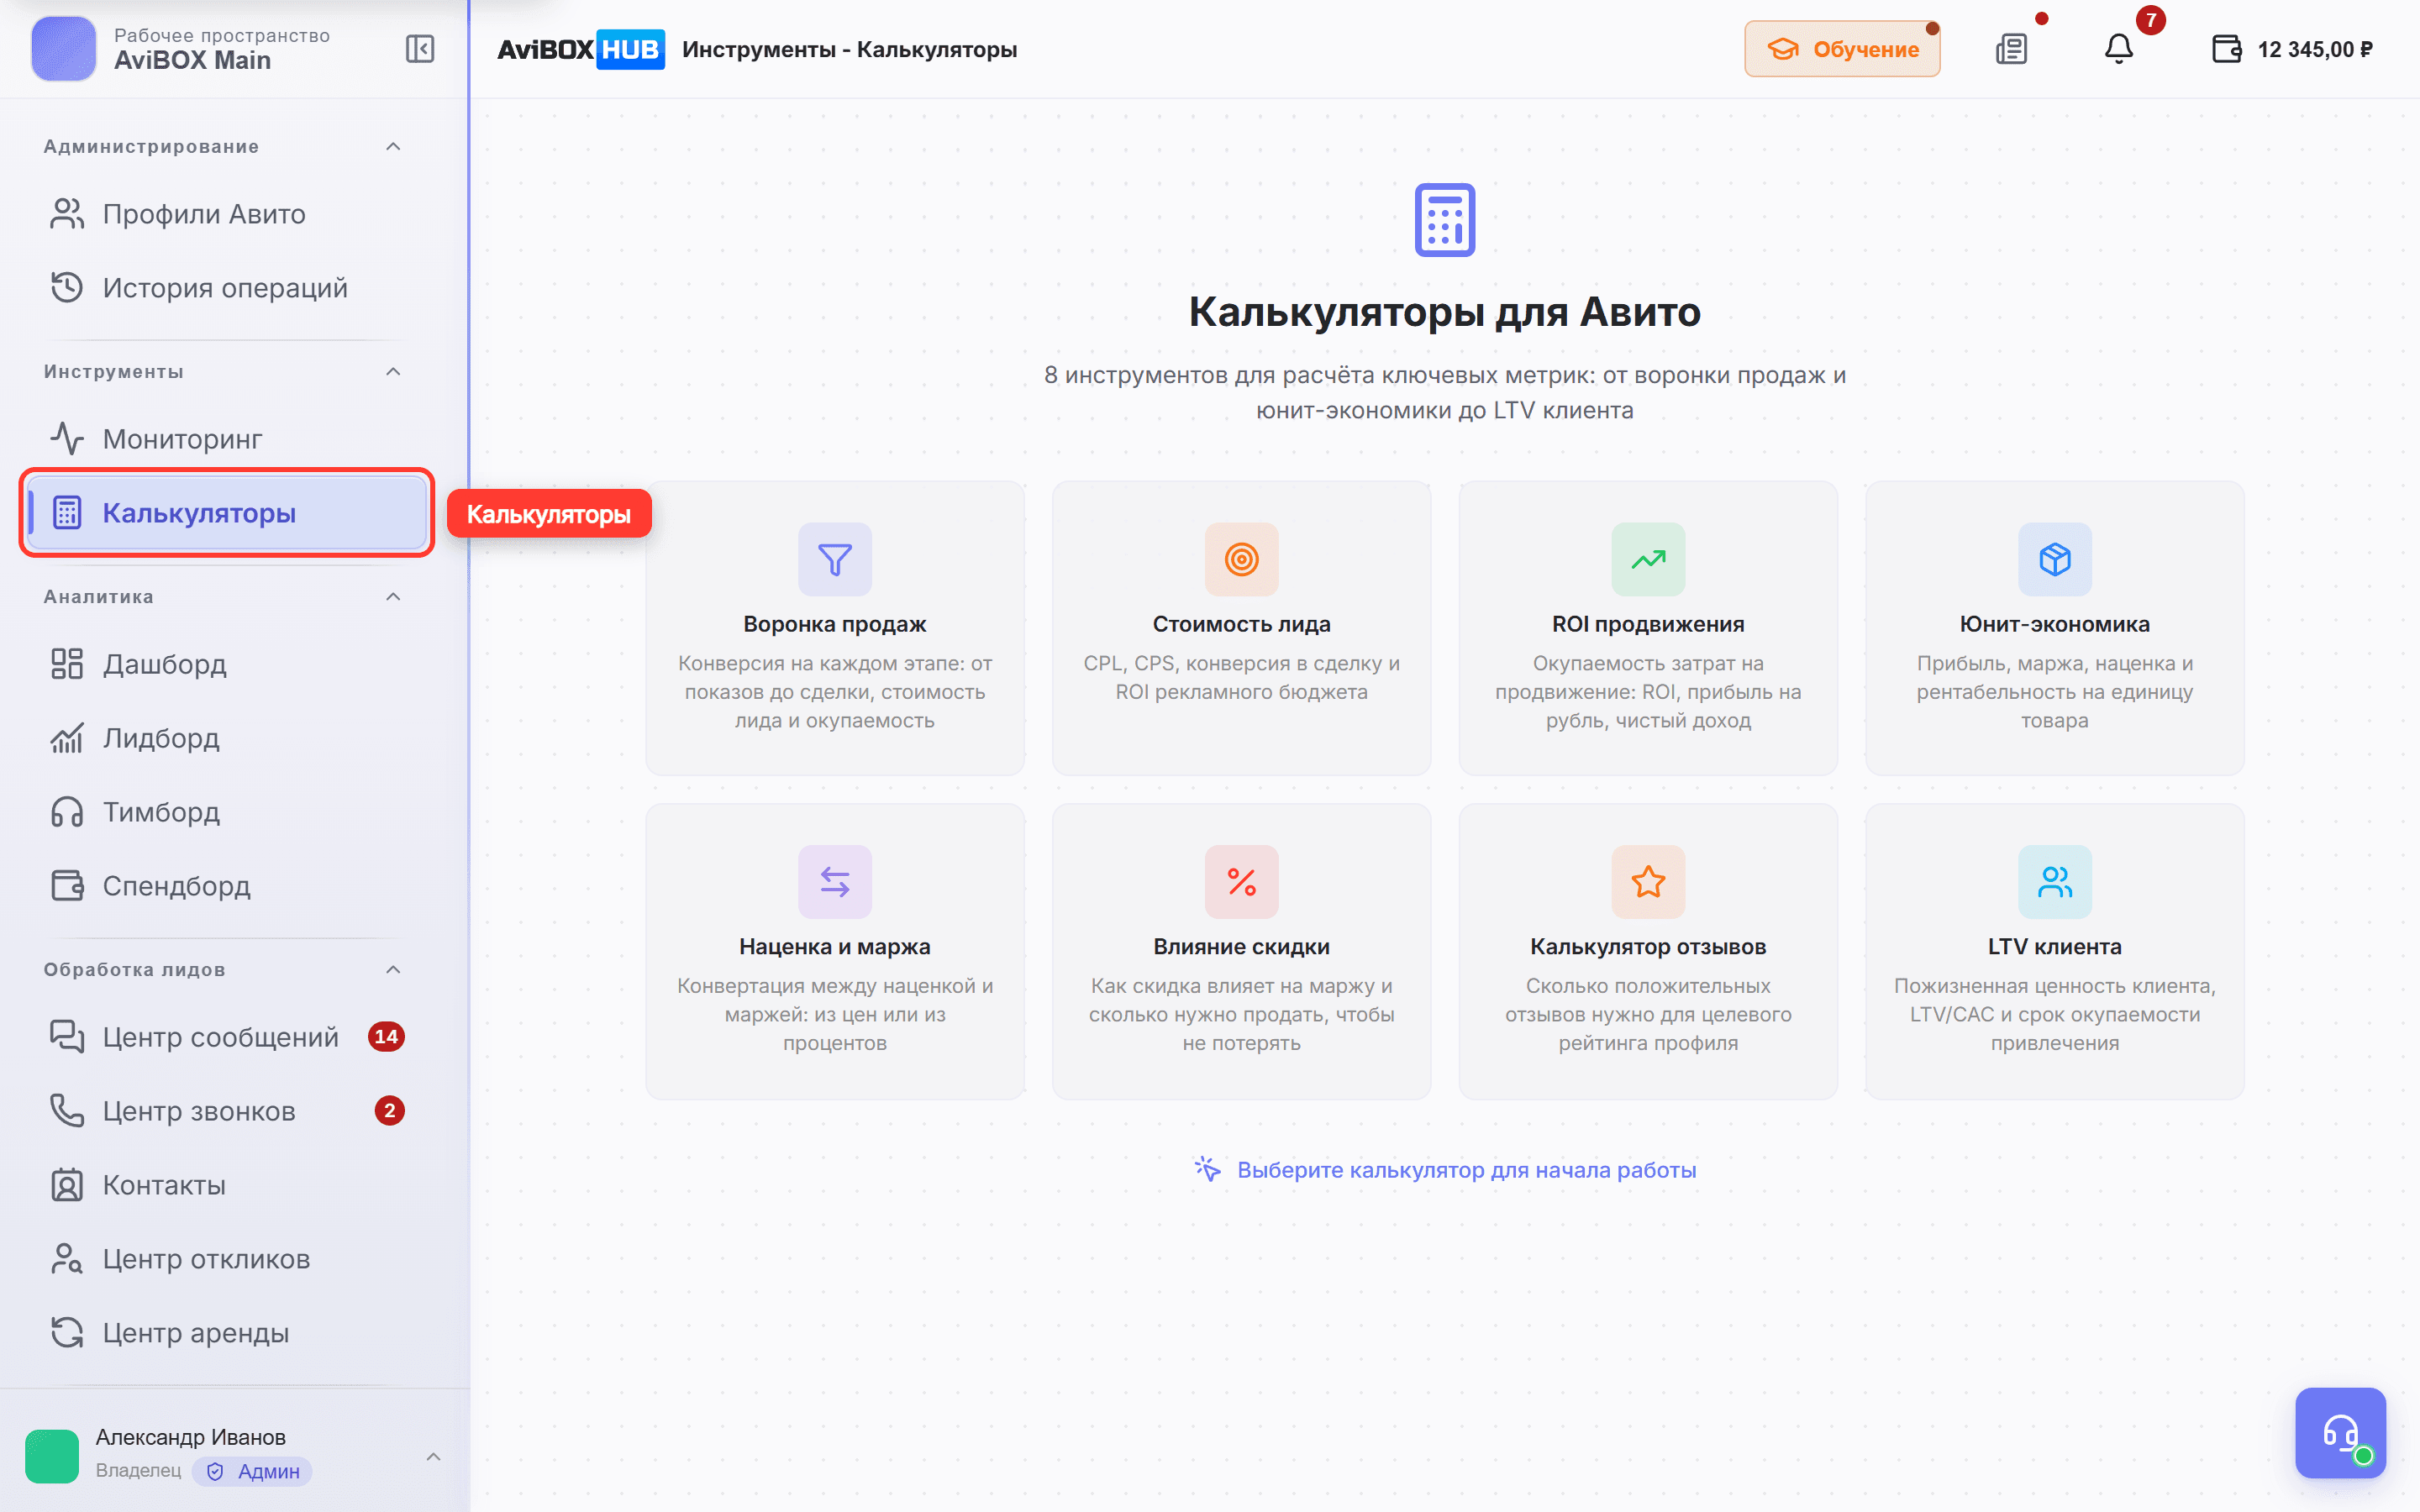Open Центр звонков in sidebar
Viewport: 2420px width, 1512px height.
tap(227, 1111)
